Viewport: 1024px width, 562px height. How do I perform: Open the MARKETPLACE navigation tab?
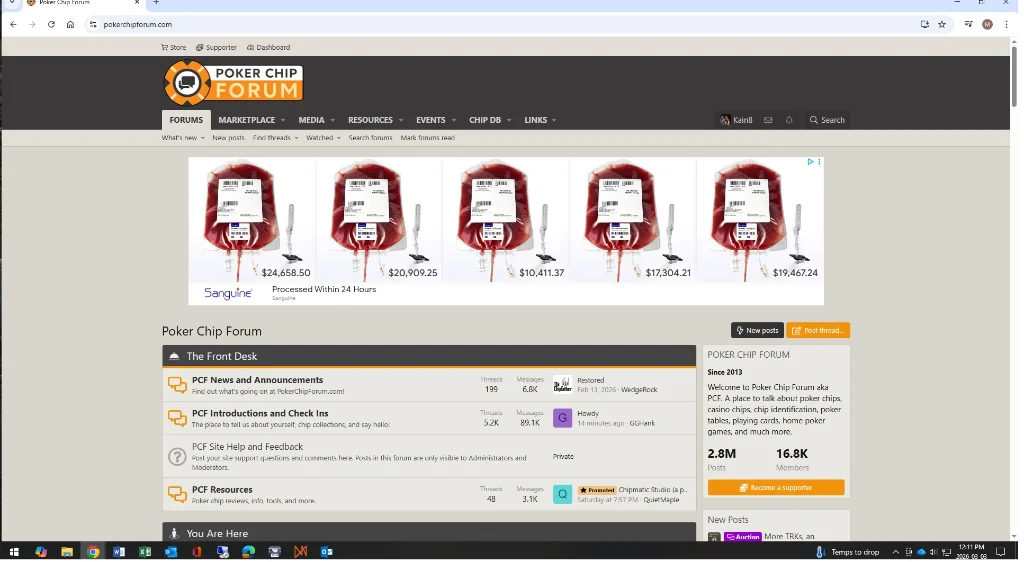(247, 120)
